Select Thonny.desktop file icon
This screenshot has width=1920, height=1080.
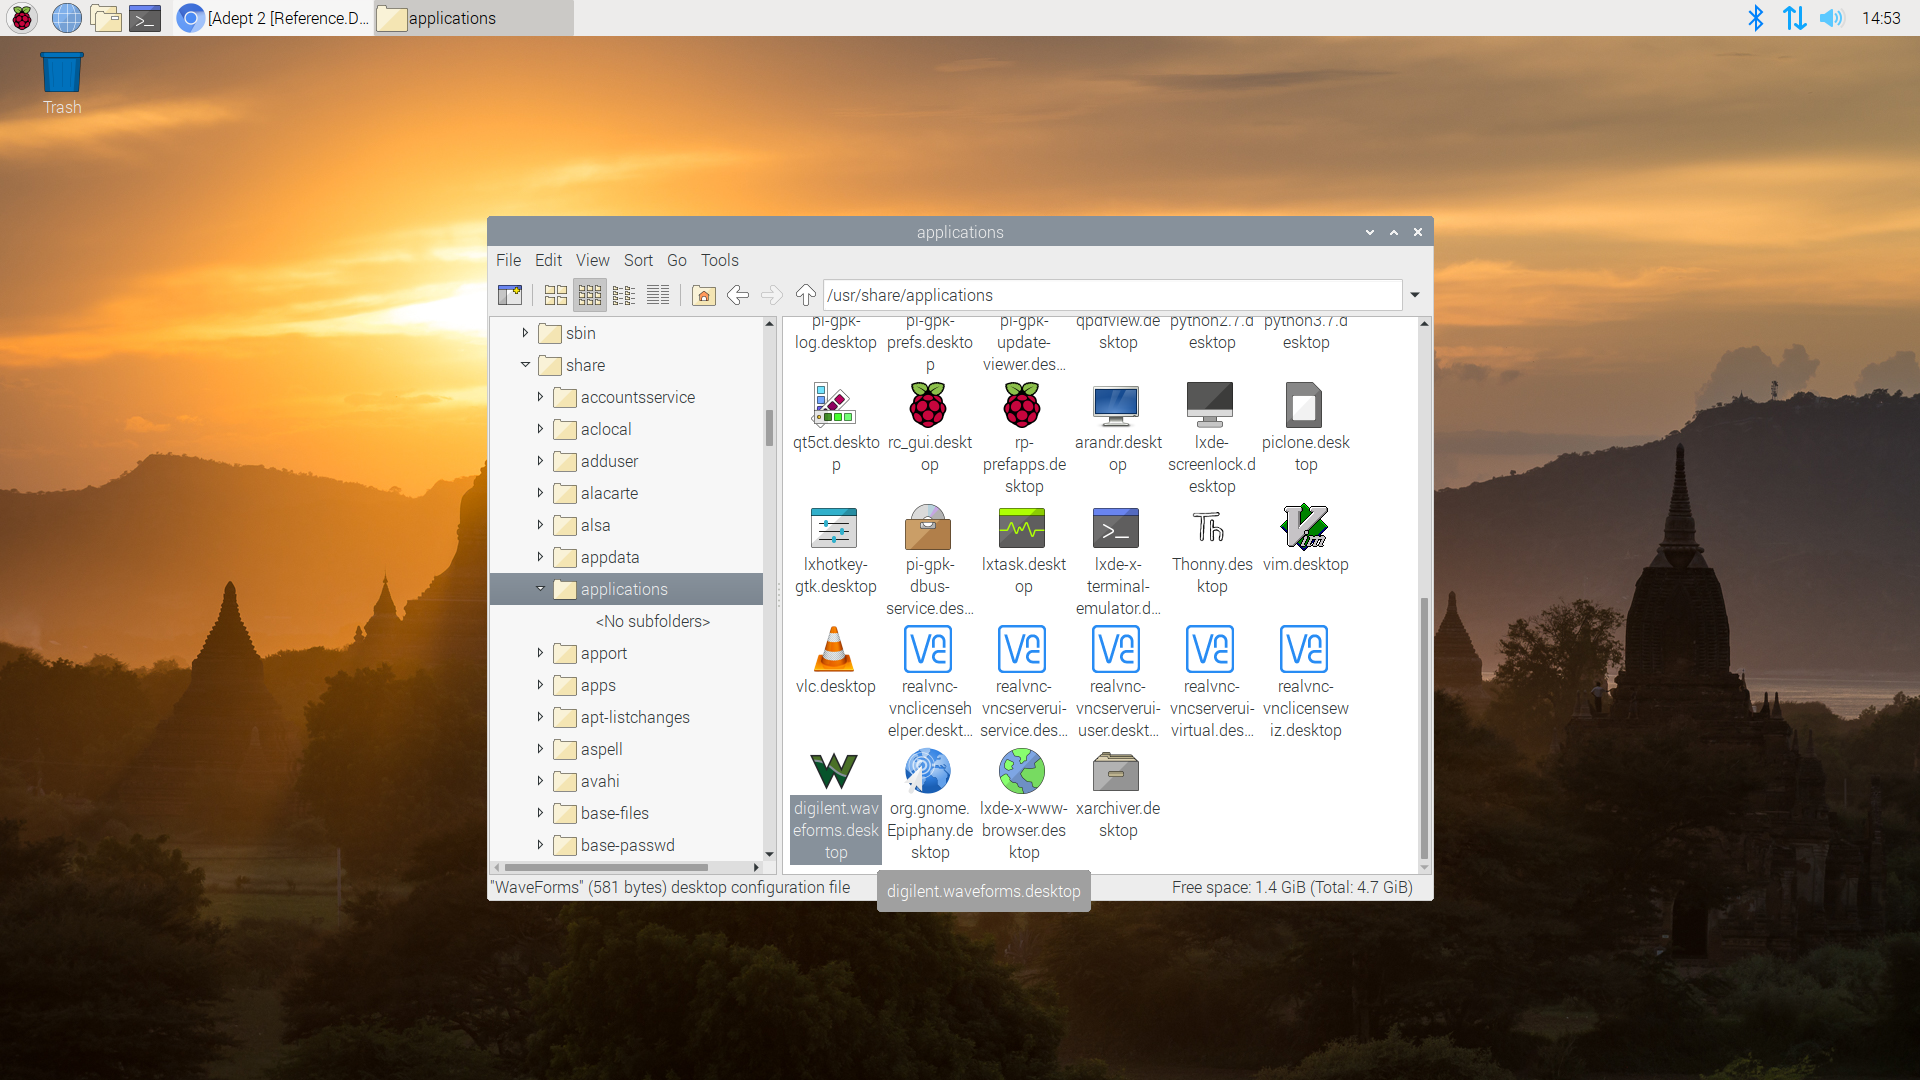[1210, 528]
